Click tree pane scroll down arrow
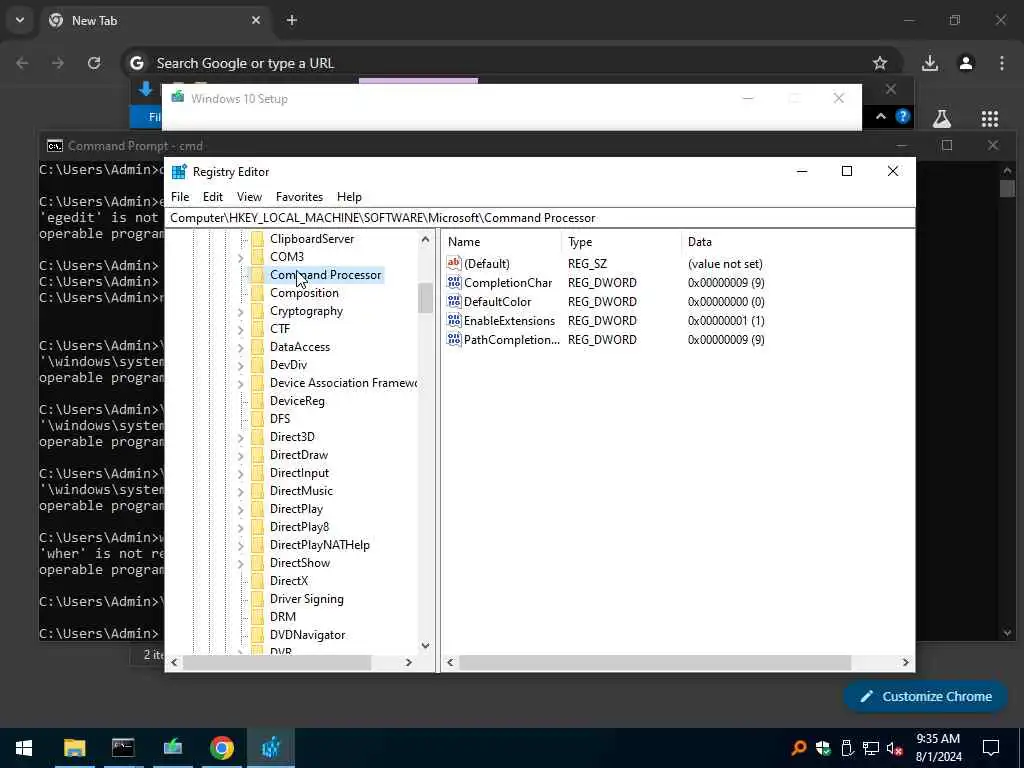 pos(425,646)
